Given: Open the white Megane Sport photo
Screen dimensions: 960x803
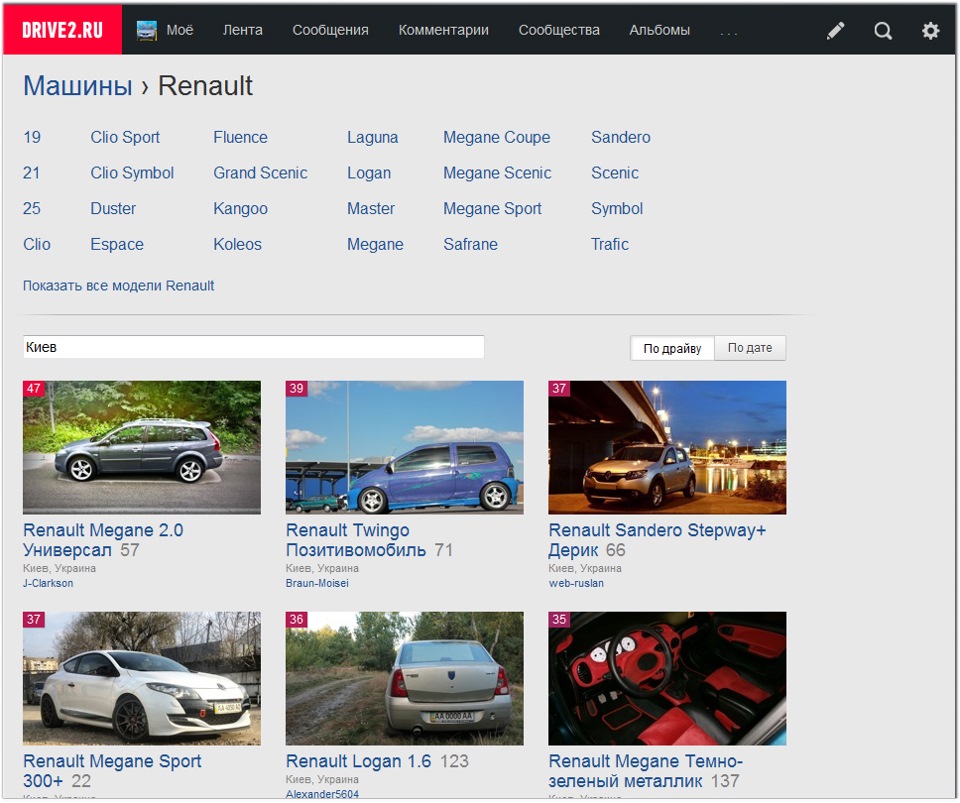Looking at the screenshot, I should [x=142, y=678].
